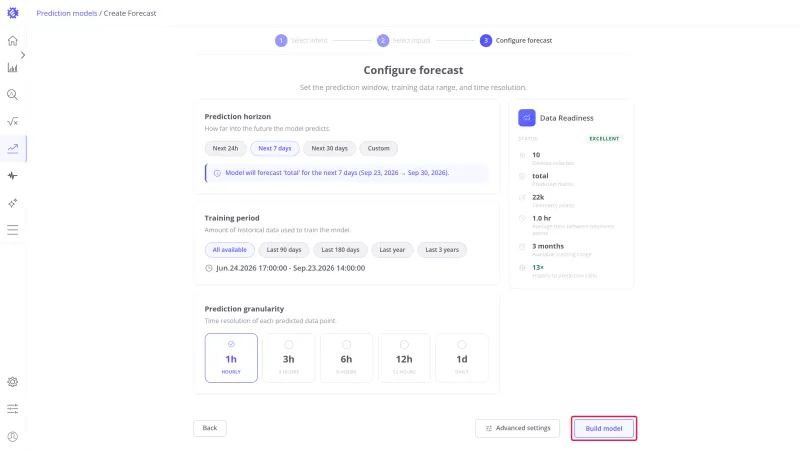Click the Data Readiness chart icon
Screen dimensions: 800x450
point(527,118)
